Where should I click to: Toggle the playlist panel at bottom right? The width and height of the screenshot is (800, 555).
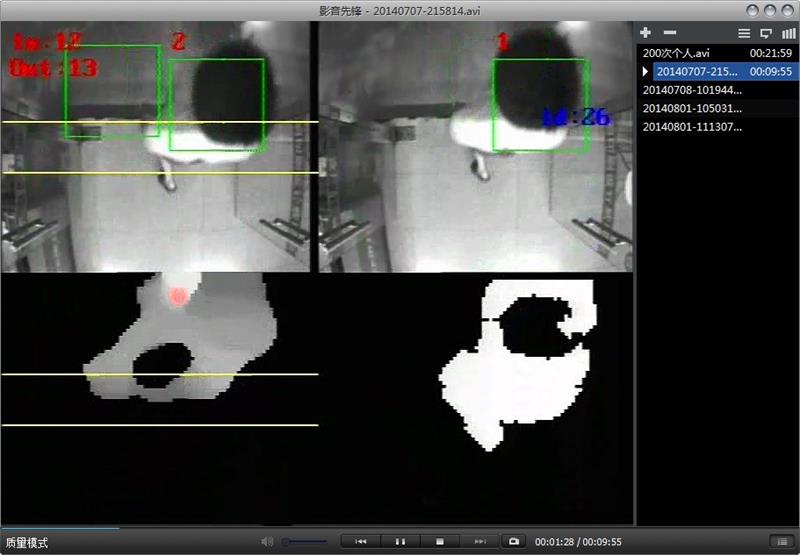pyautogui.click(x=780, y=541)
